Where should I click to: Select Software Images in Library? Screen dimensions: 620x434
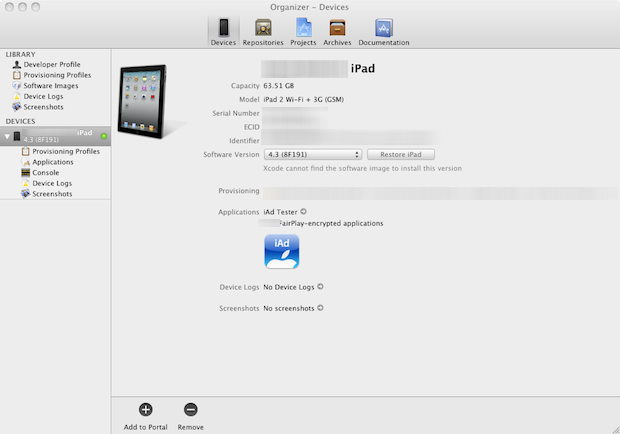click(50, 85)
